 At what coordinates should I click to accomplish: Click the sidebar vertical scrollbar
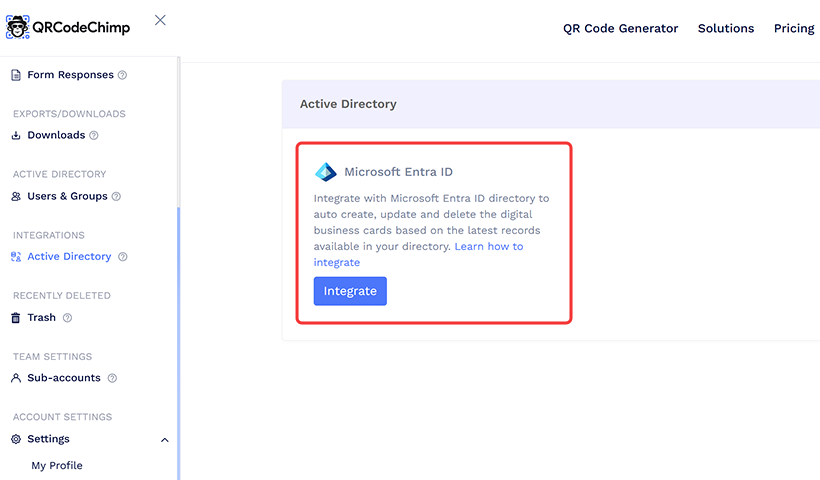pyautogui.click(x=179, y=340)
